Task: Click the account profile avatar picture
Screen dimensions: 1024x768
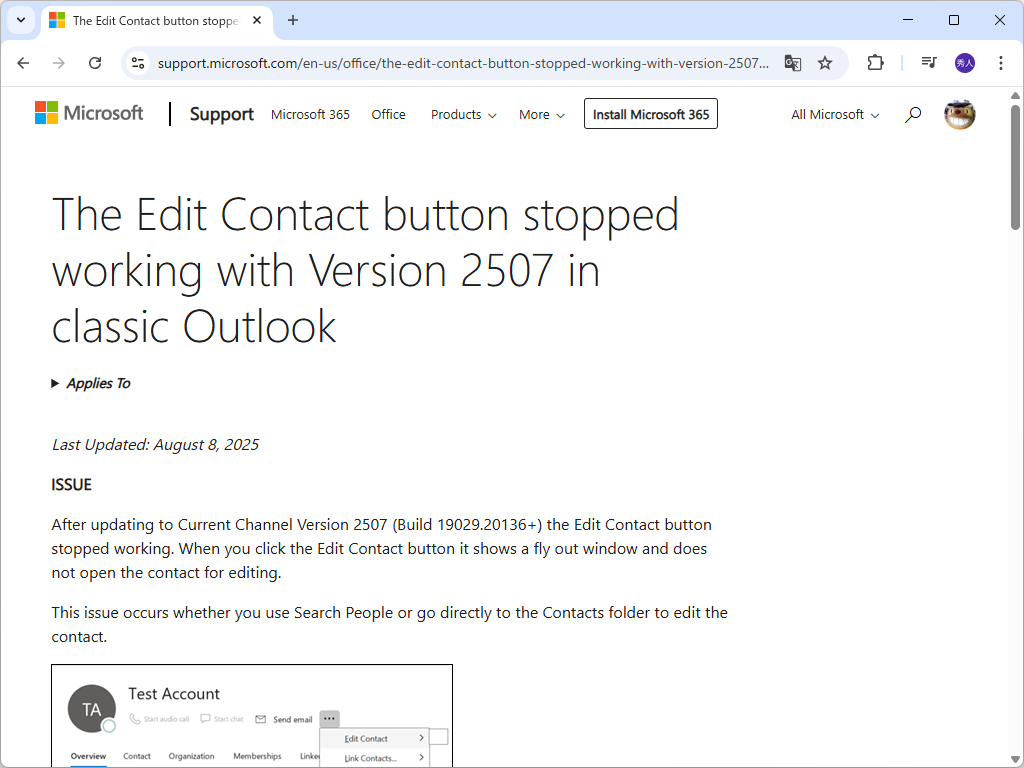Action: point(959,115)
